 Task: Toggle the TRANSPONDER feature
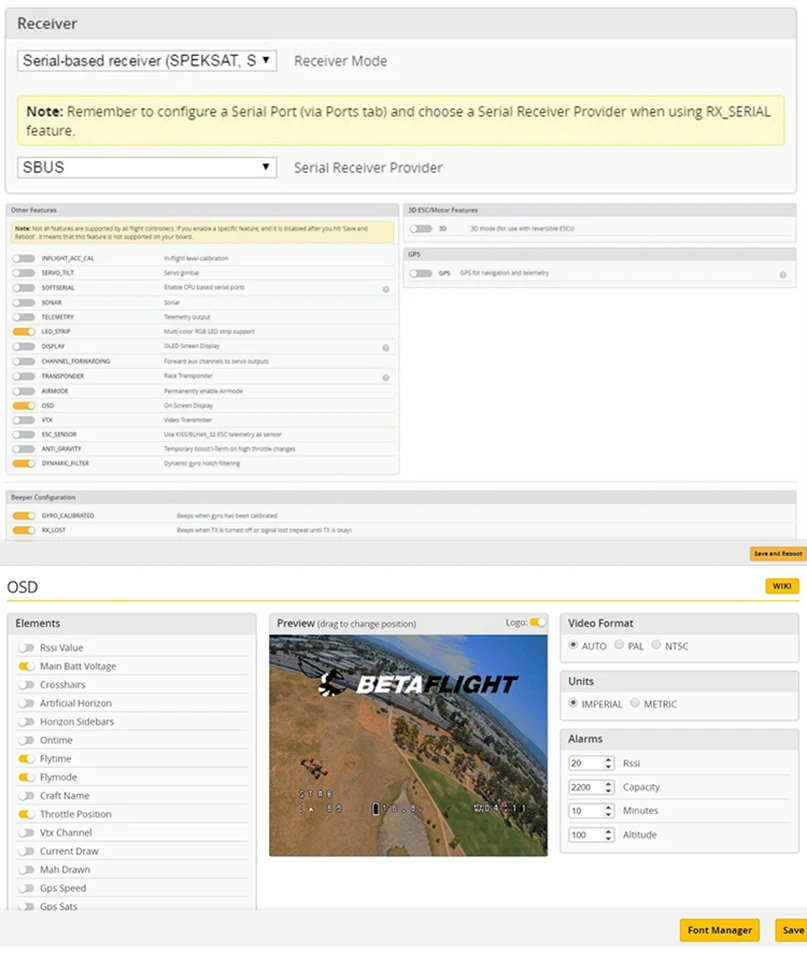click(24, 376)
